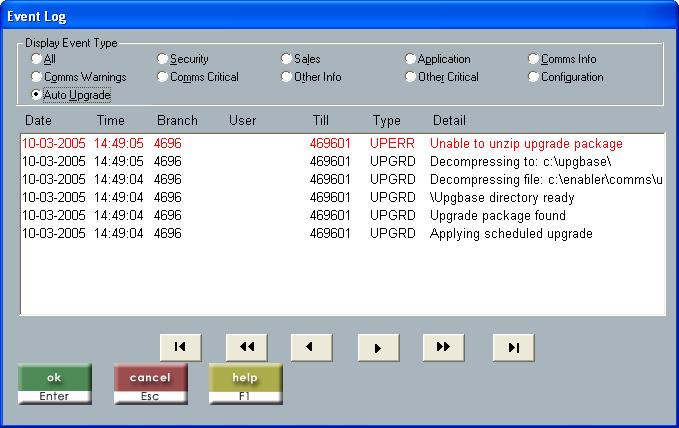This screenshot has width=679, height=428.
Task: Click the Branch column header
Action: click(x=177, y=120)
